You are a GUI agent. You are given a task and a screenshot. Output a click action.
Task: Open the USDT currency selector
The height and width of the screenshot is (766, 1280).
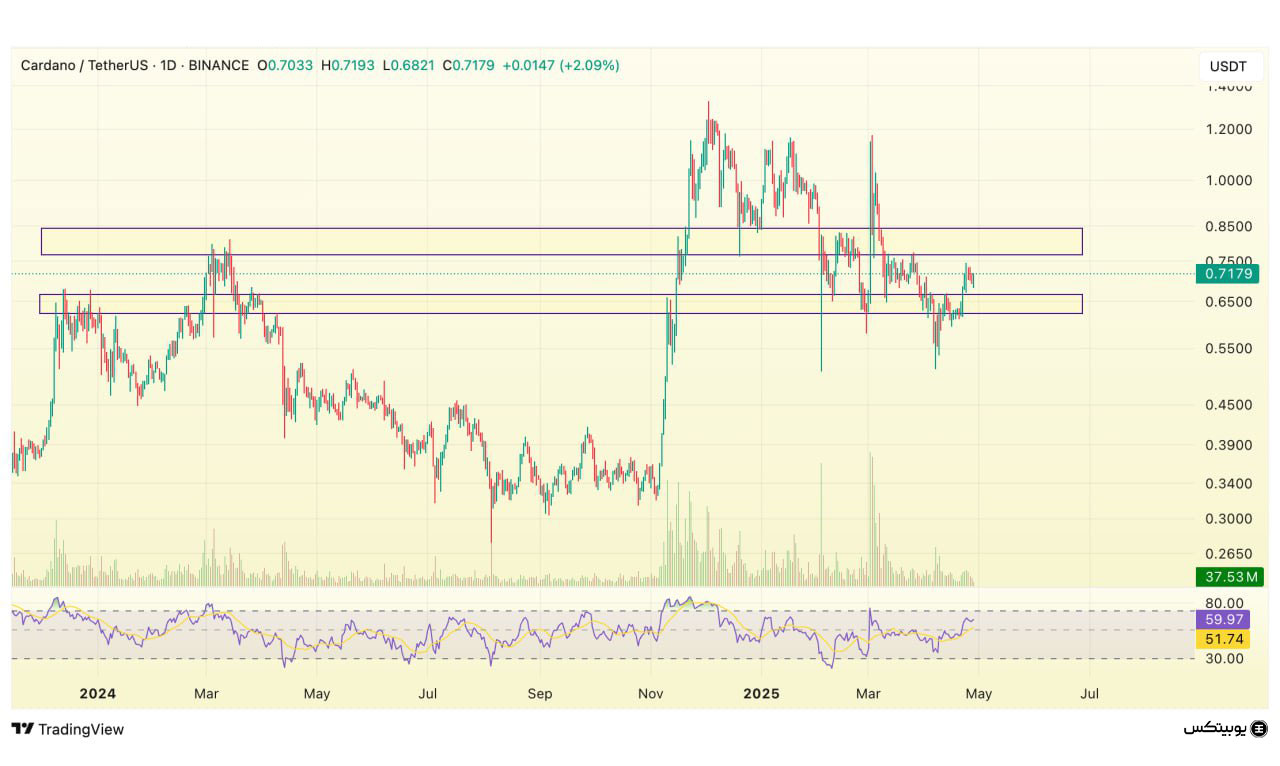pos(1228,66)
